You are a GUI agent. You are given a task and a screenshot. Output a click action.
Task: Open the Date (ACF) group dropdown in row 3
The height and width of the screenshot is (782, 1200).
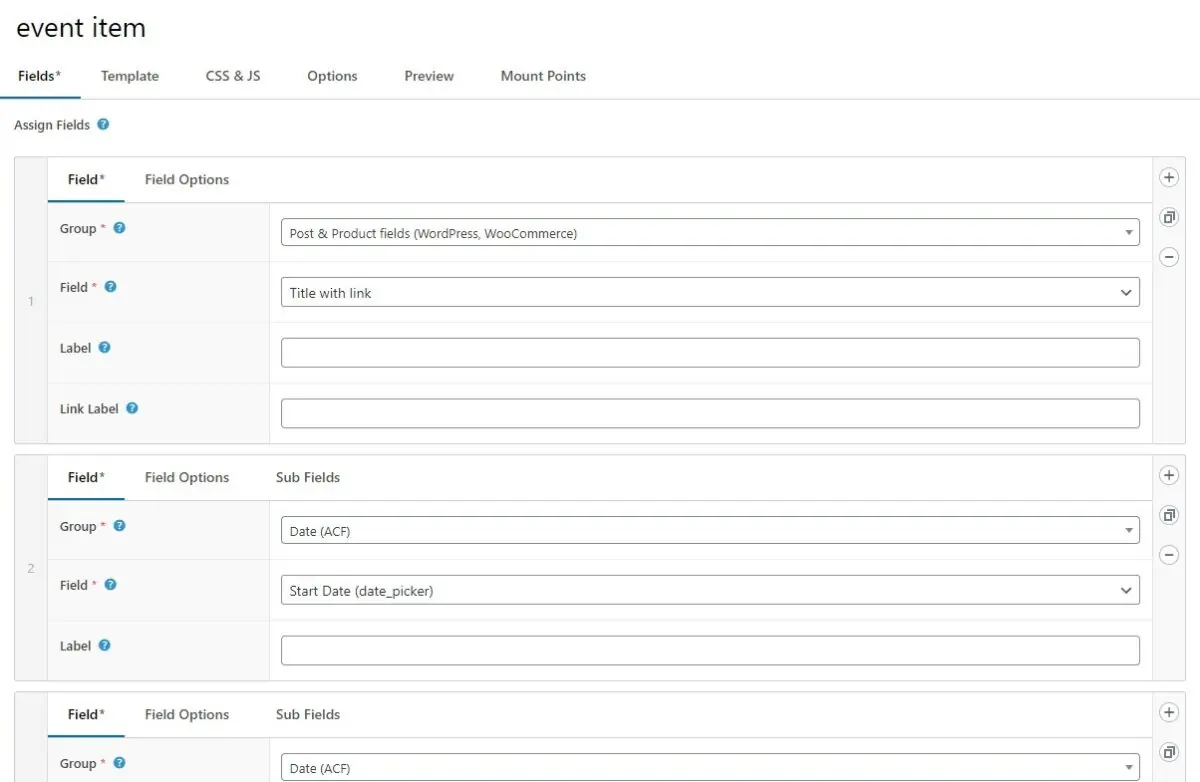click(710, 767)
